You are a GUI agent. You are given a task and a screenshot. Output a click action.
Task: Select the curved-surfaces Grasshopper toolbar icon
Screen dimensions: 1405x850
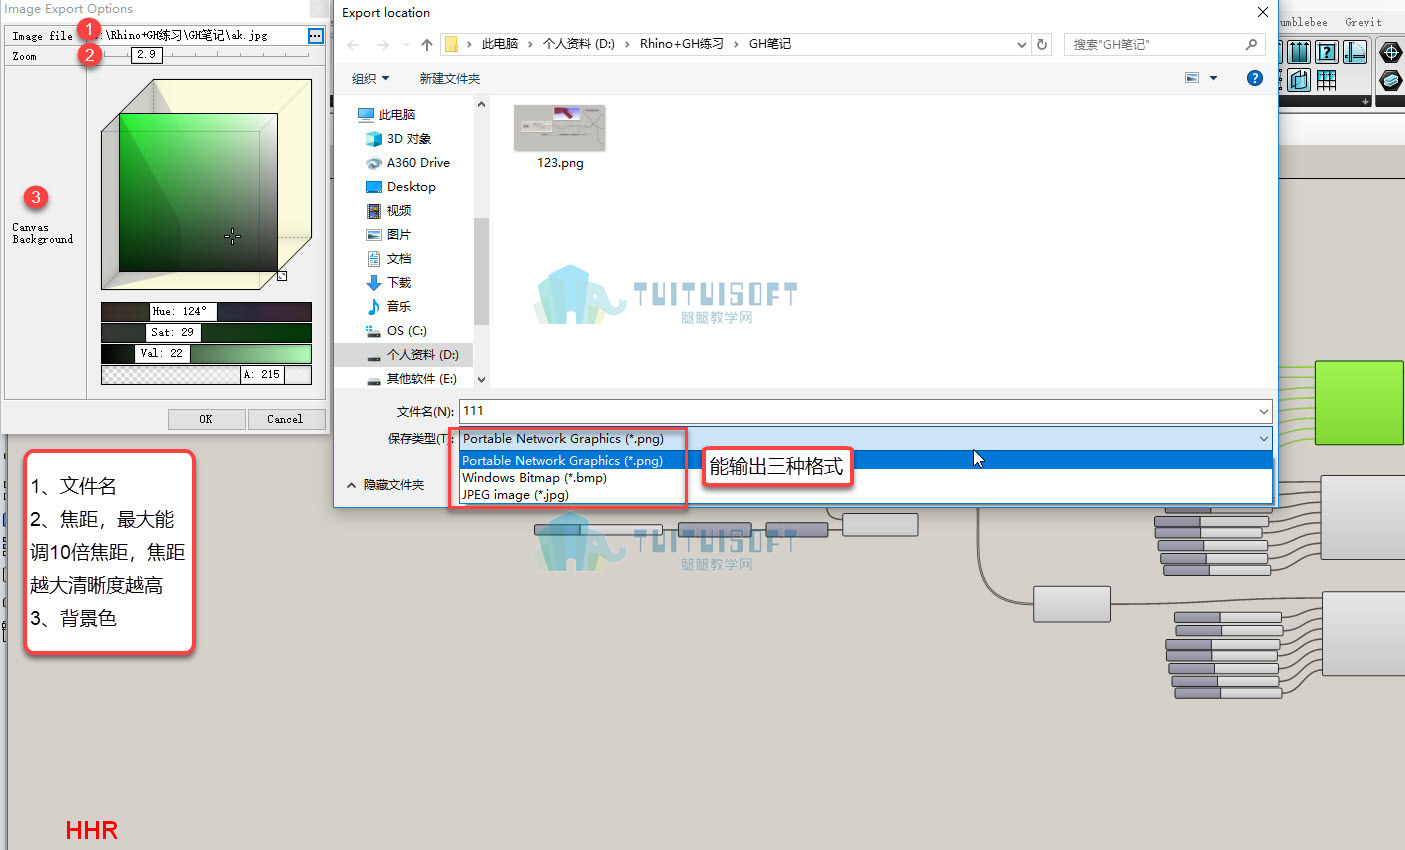coord(1299,80)
